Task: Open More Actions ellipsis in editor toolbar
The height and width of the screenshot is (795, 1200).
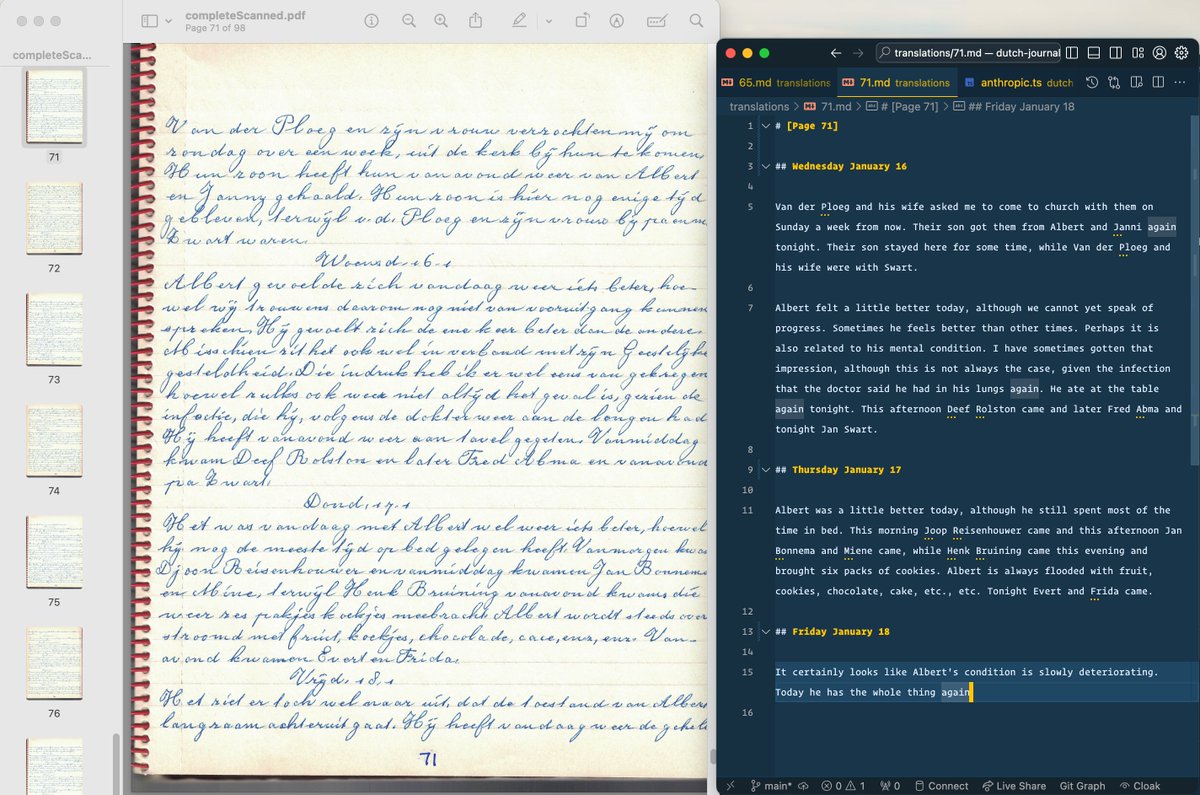Action: [1181, 83]
